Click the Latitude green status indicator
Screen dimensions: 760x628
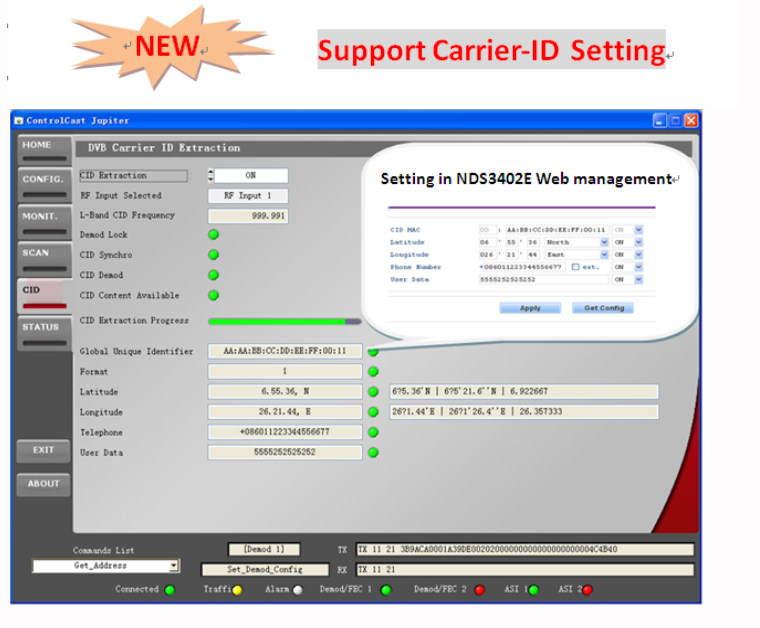point(373,392)
